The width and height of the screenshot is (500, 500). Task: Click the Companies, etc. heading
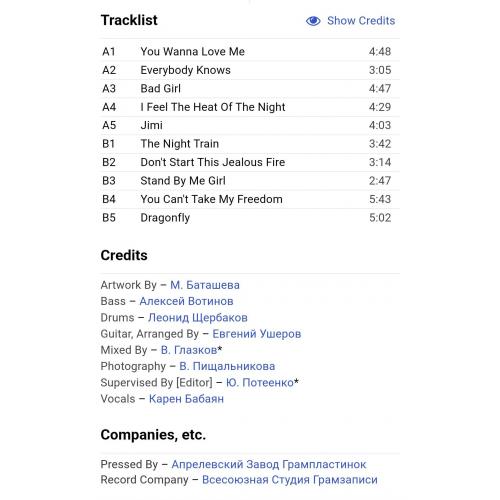(x=153, y=435)
